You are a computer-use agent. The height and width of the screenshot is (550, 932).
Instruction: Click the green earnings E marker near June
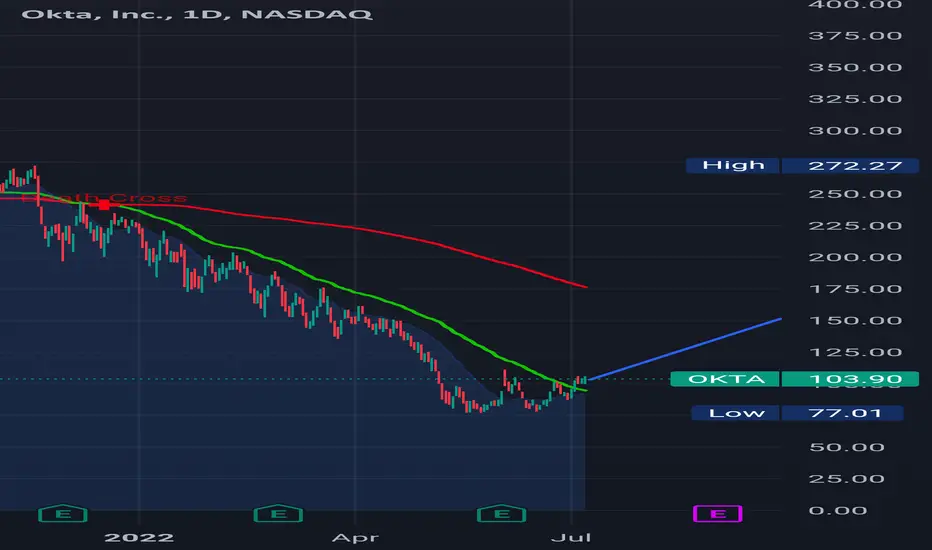[x=502, y=514]
